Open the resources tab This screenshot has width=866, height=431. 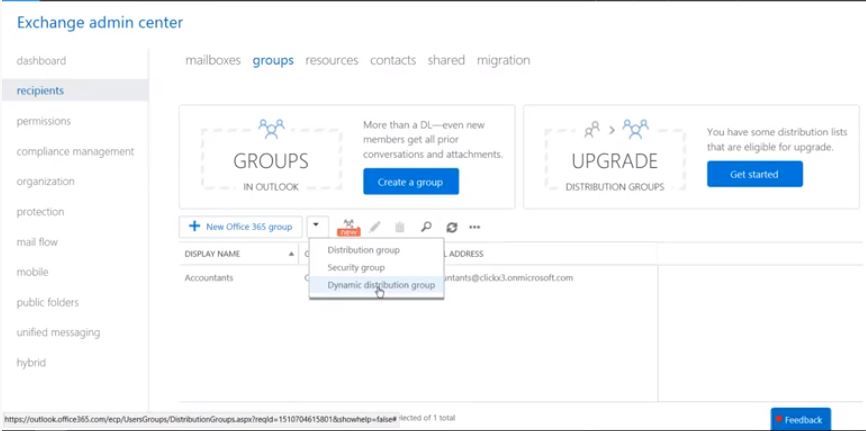(332, 60)
